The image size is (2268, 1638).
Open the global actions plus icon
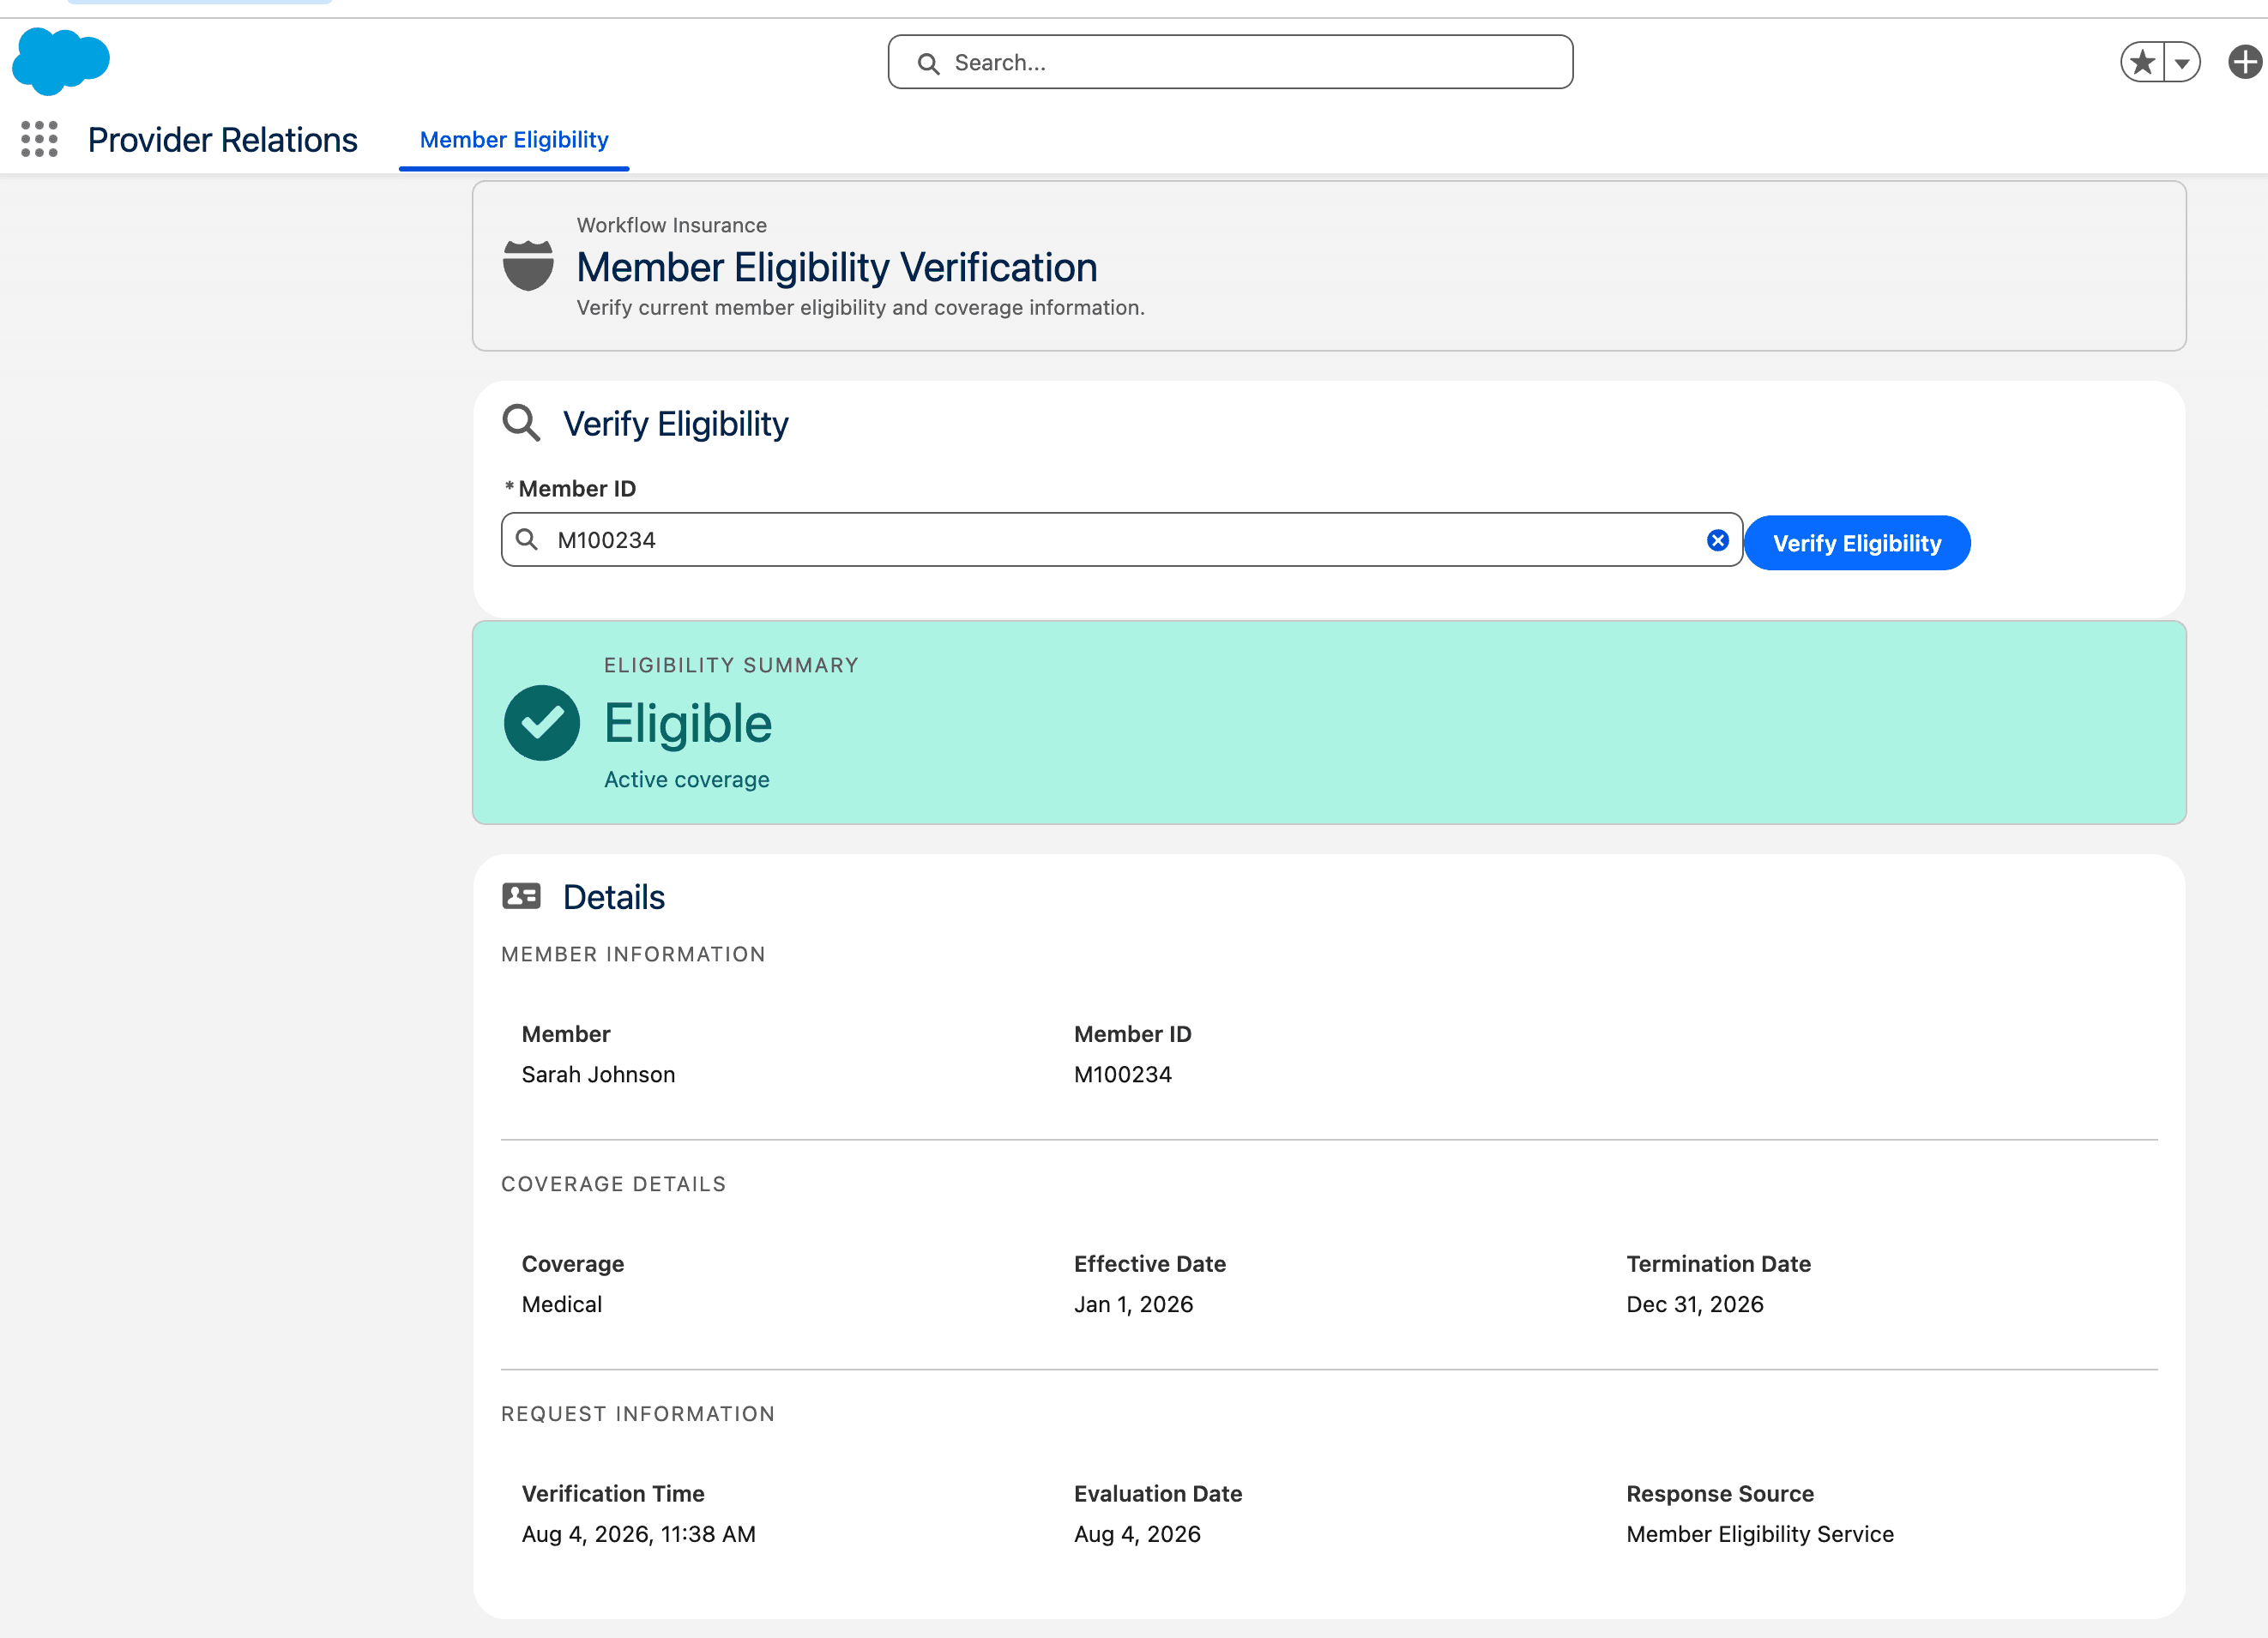(x=2246, y=62)
